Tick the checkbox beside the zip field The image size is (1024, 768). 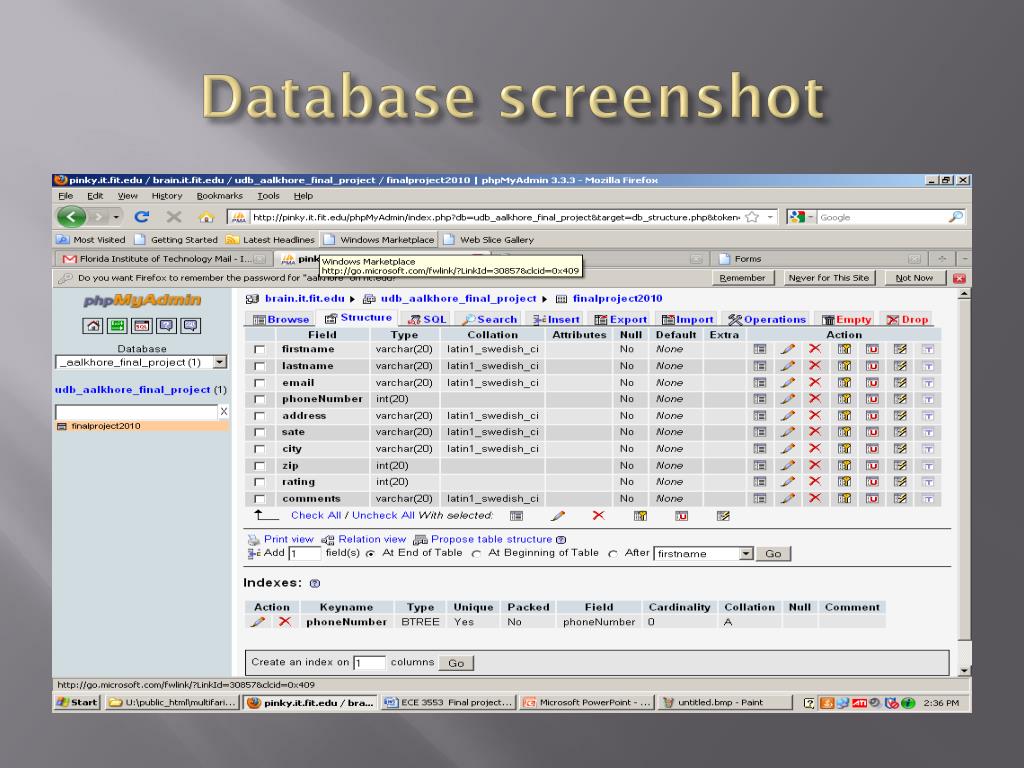(260, 466)
